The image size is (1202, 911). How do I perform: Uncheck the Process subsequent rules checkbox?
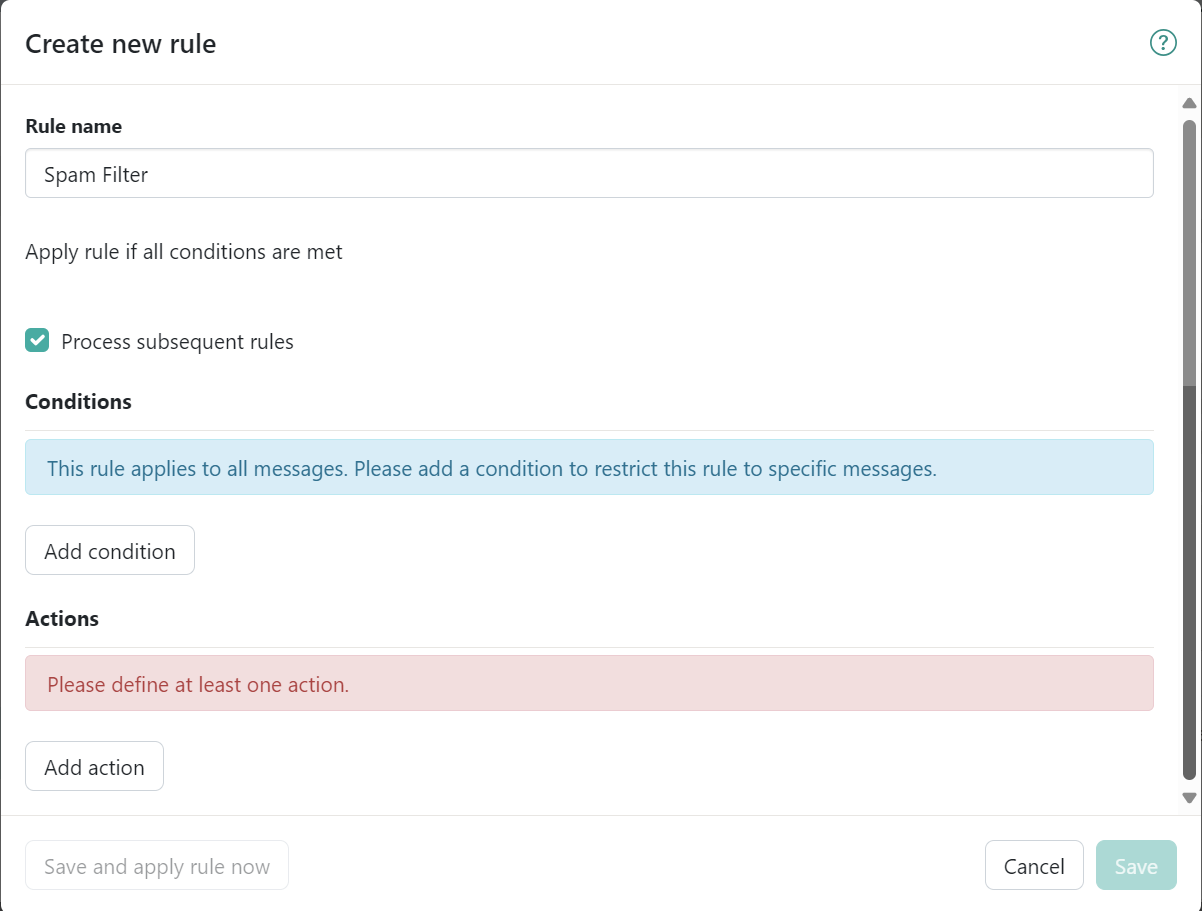point(36,340)
